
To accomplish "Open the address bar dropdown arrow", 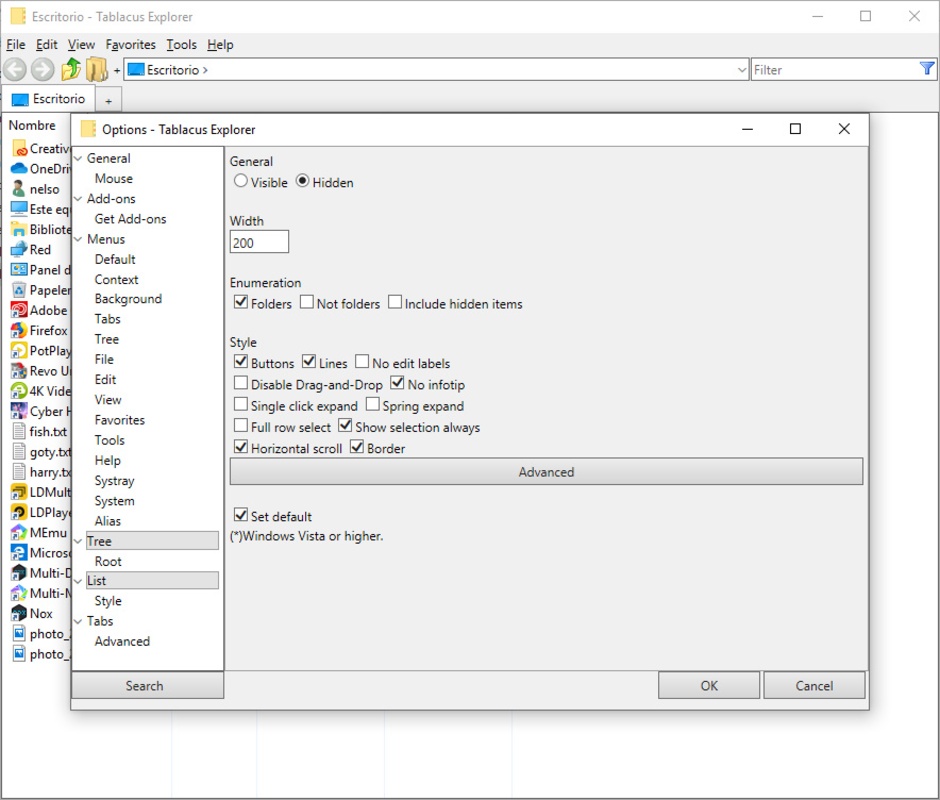I will (741, 70).
